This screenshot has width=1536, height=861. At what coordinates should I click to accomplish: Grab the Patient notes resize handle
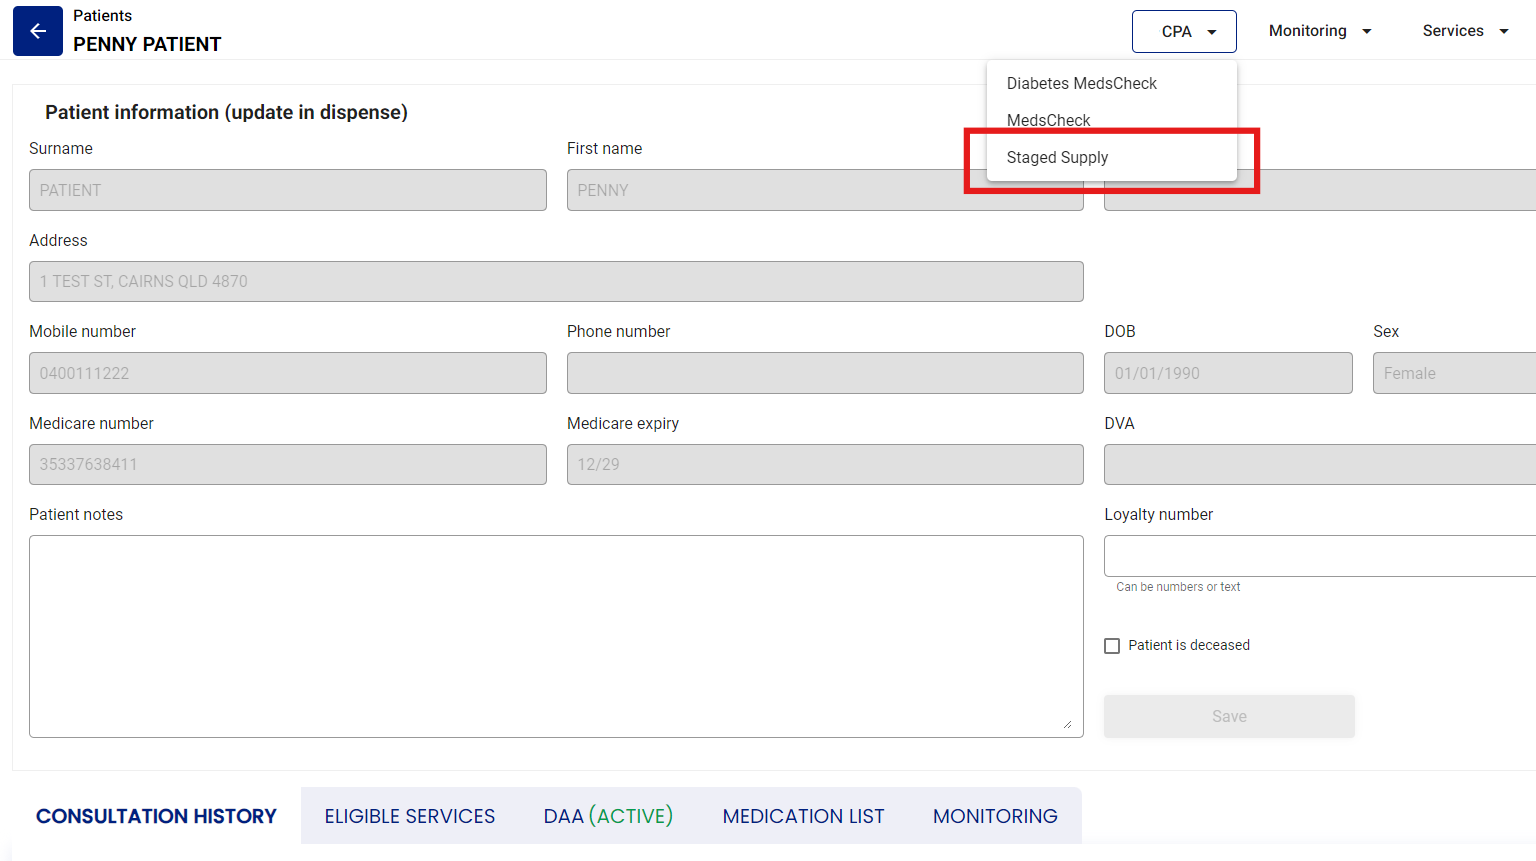tap(1068, 724)
